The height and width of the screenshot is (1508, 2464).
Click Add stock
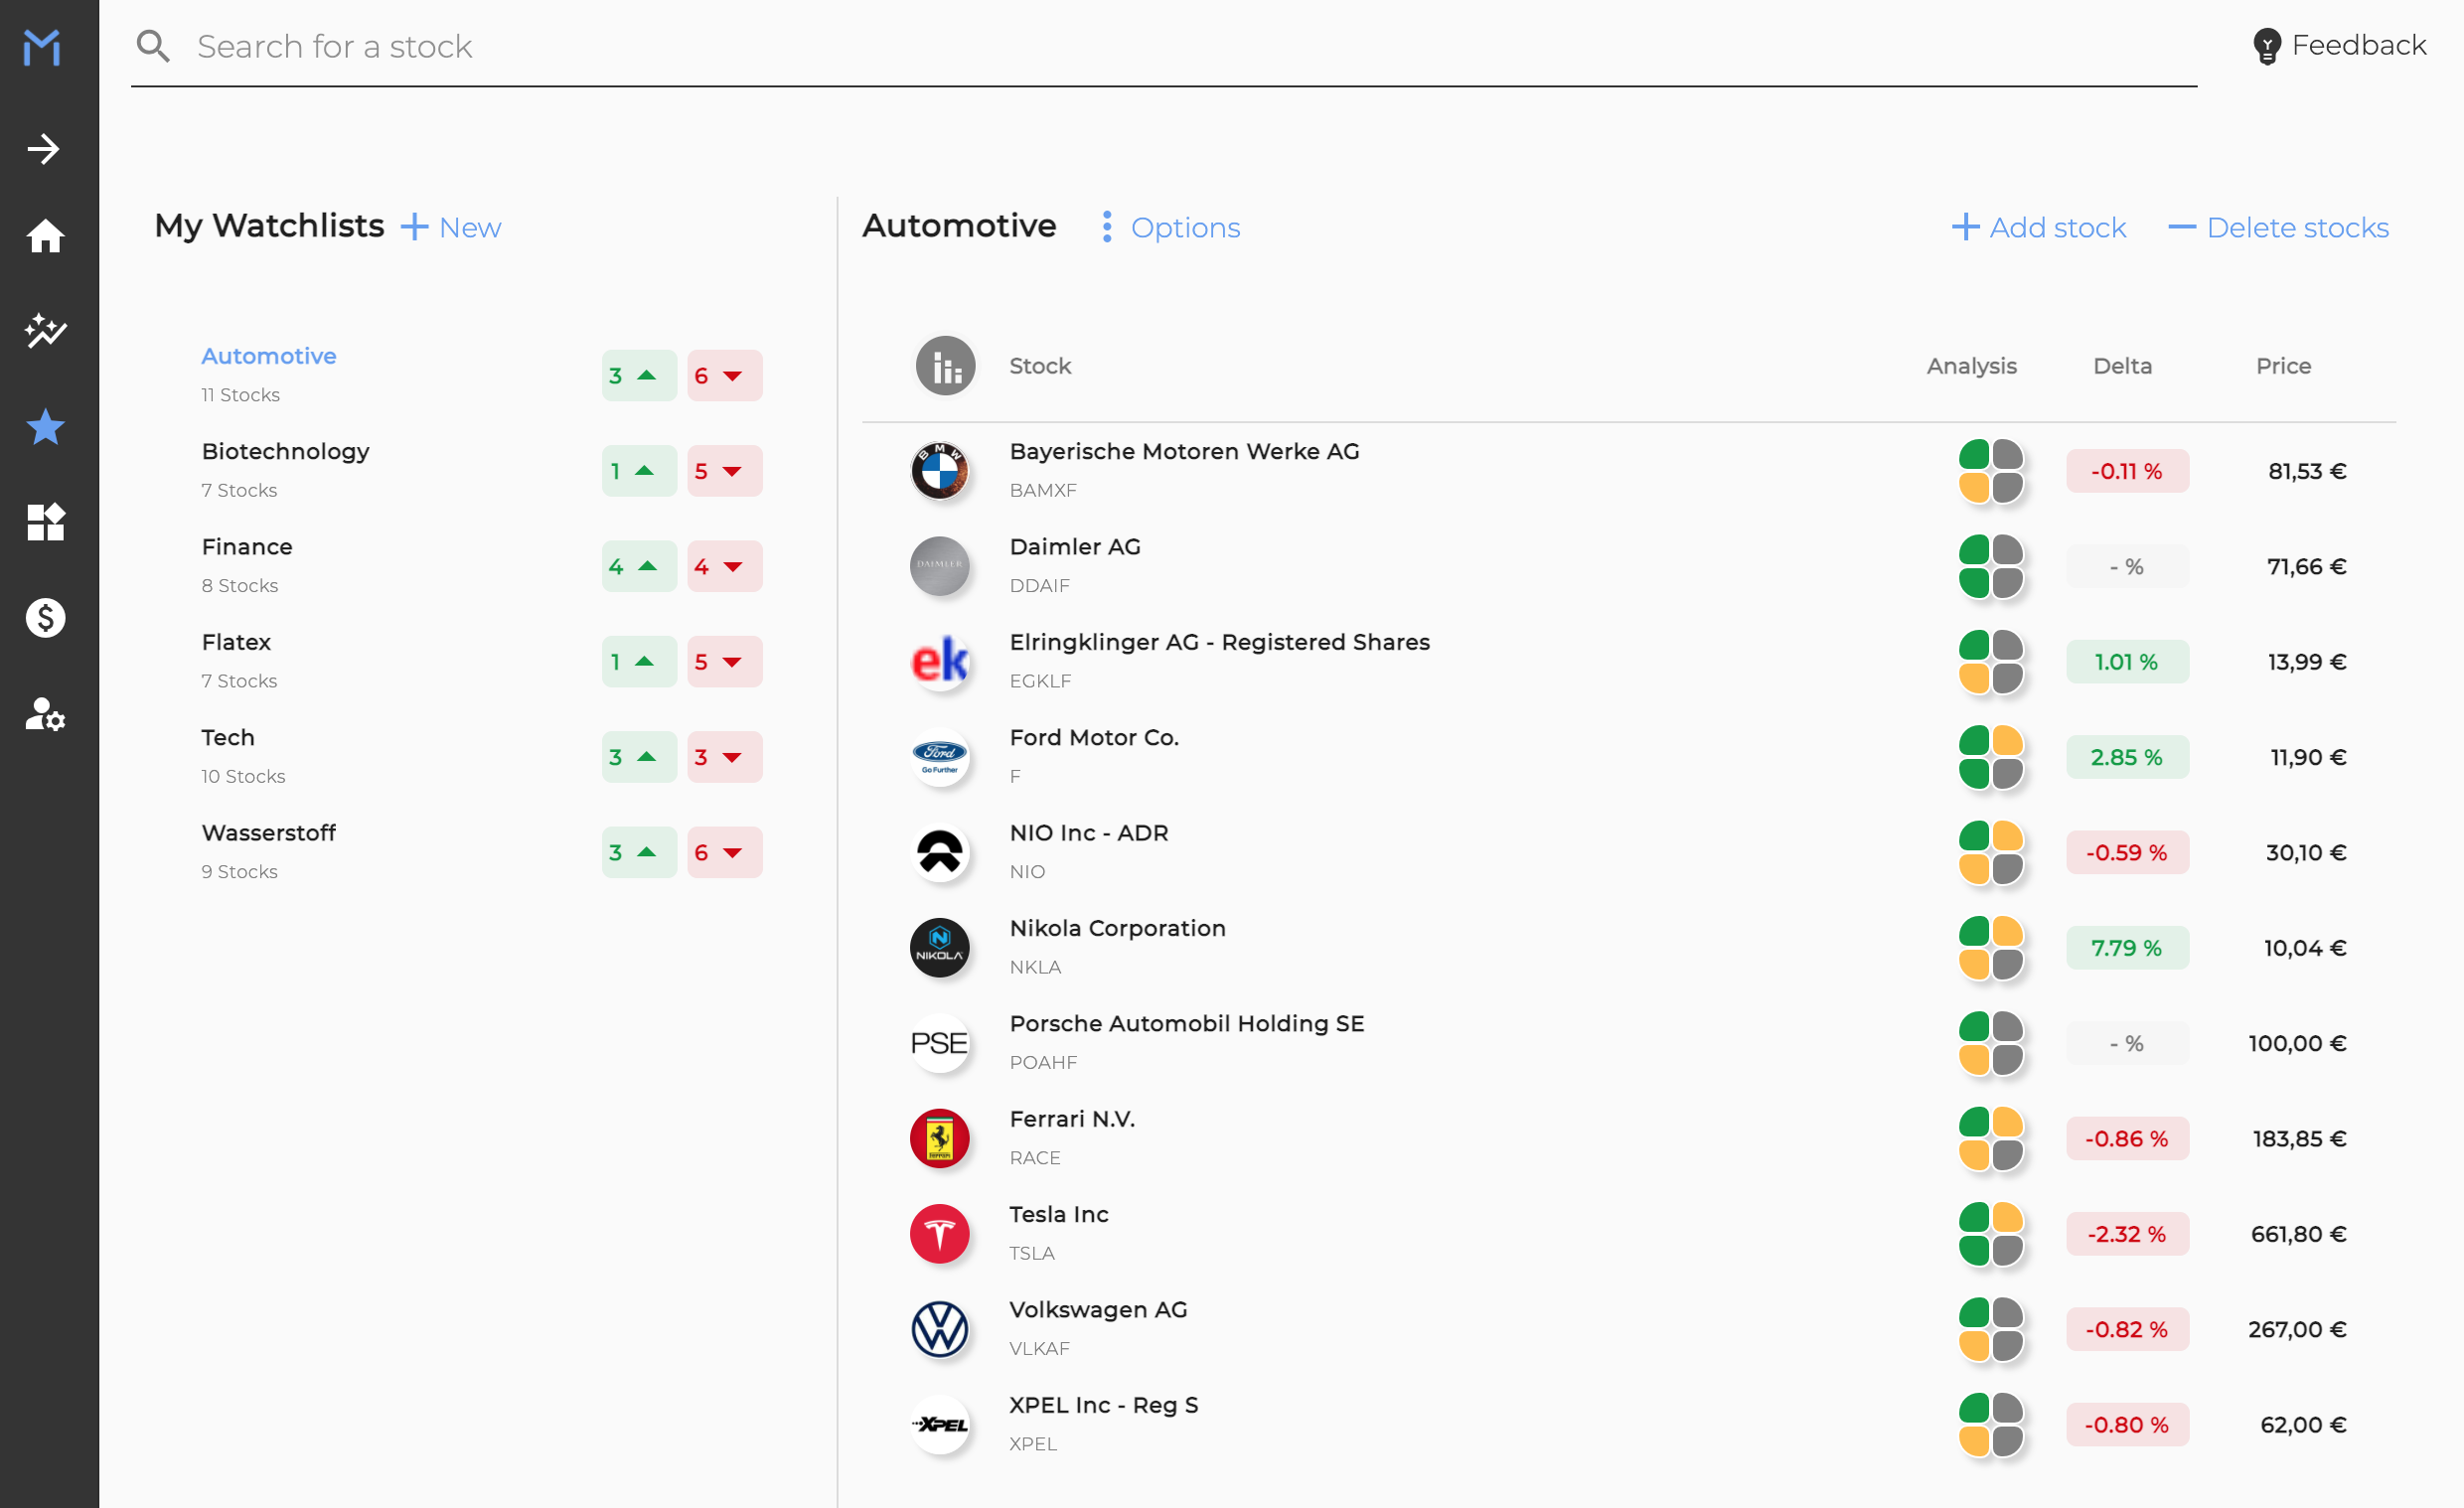pyautogui.click(x=2038, y=227)
